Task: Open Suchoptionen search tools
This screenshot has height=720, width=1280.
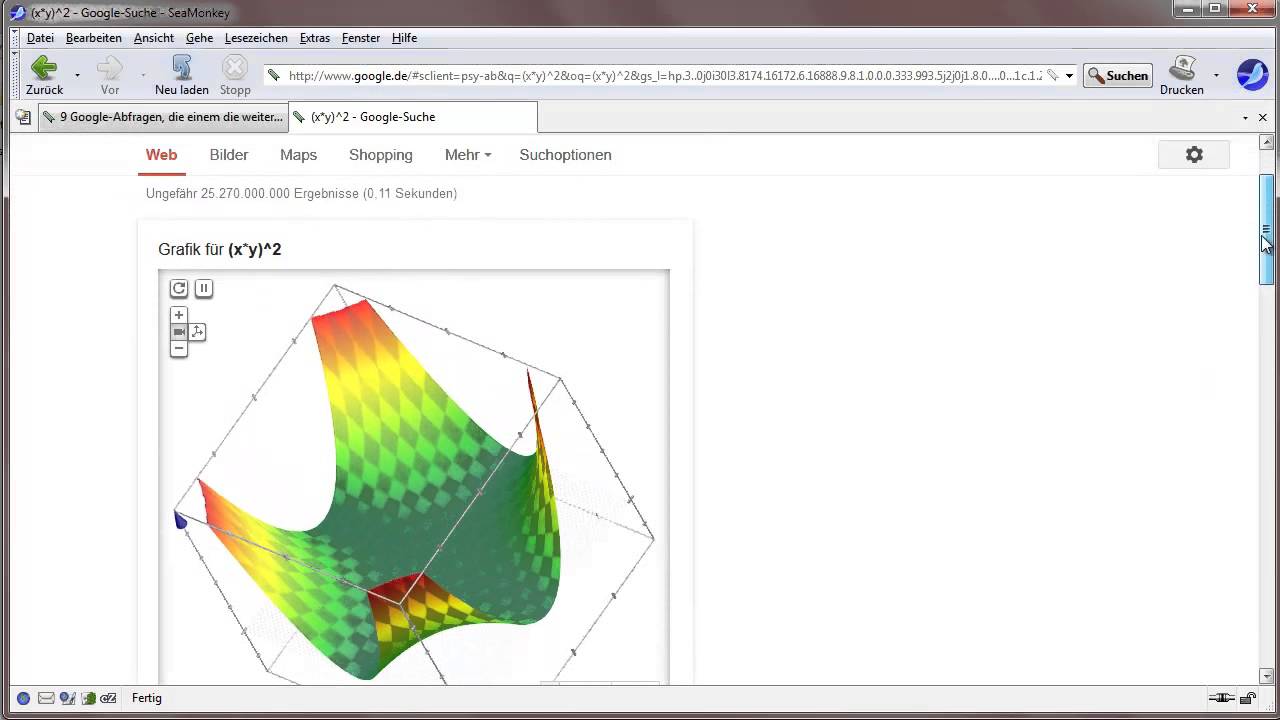Action: click(565, 155)
